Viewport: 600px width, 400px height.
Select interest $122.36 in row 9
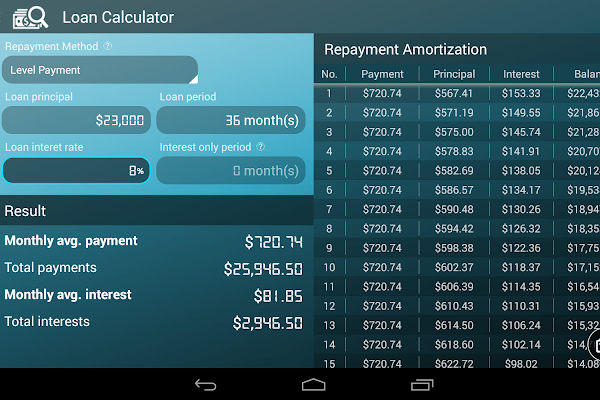(x=521, y=248)
